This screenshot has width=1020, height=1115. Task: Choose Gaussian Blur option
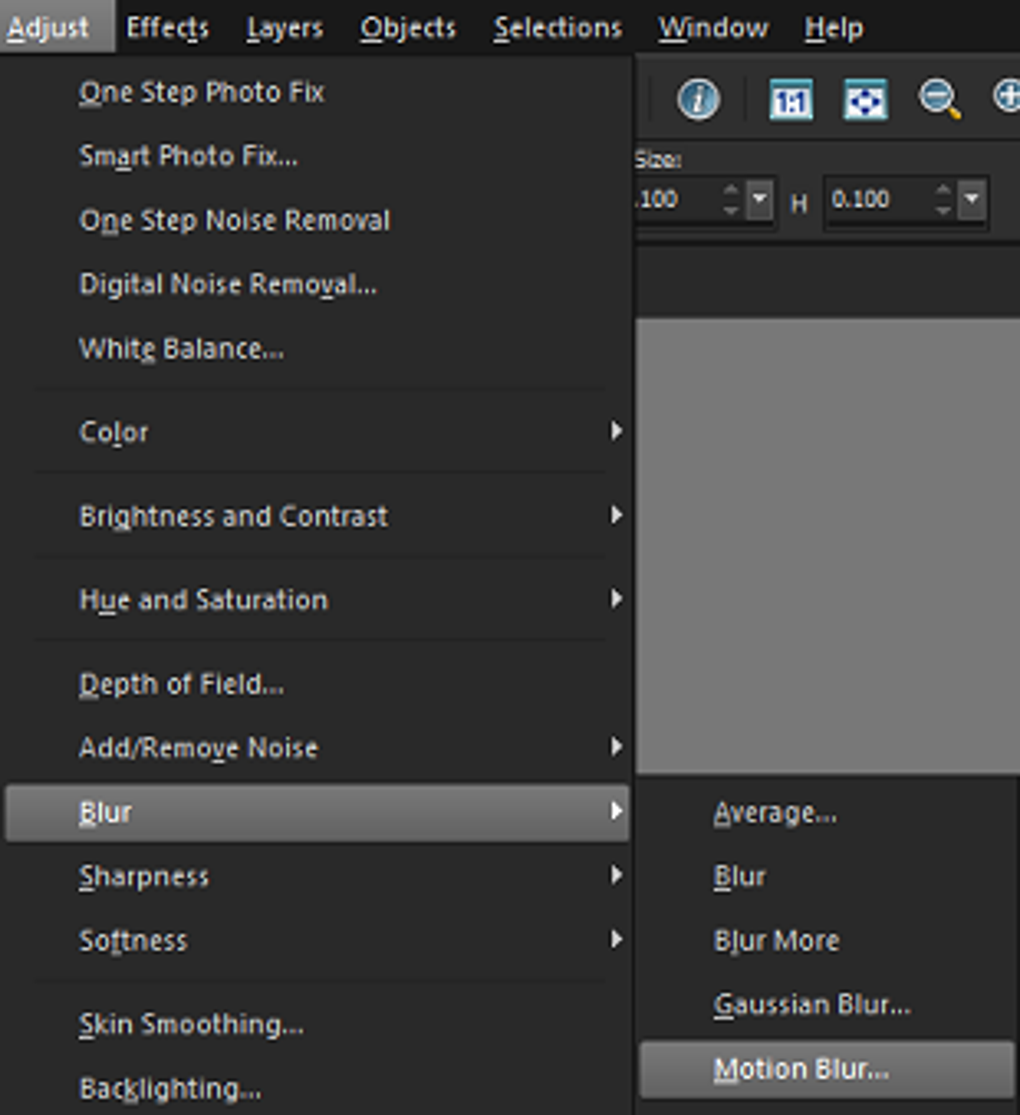[x=812, y=1004]
